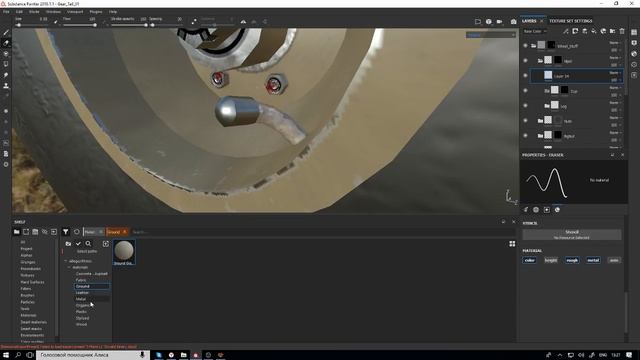
Task: Select the Projection tool
Action: coord(6,53)
